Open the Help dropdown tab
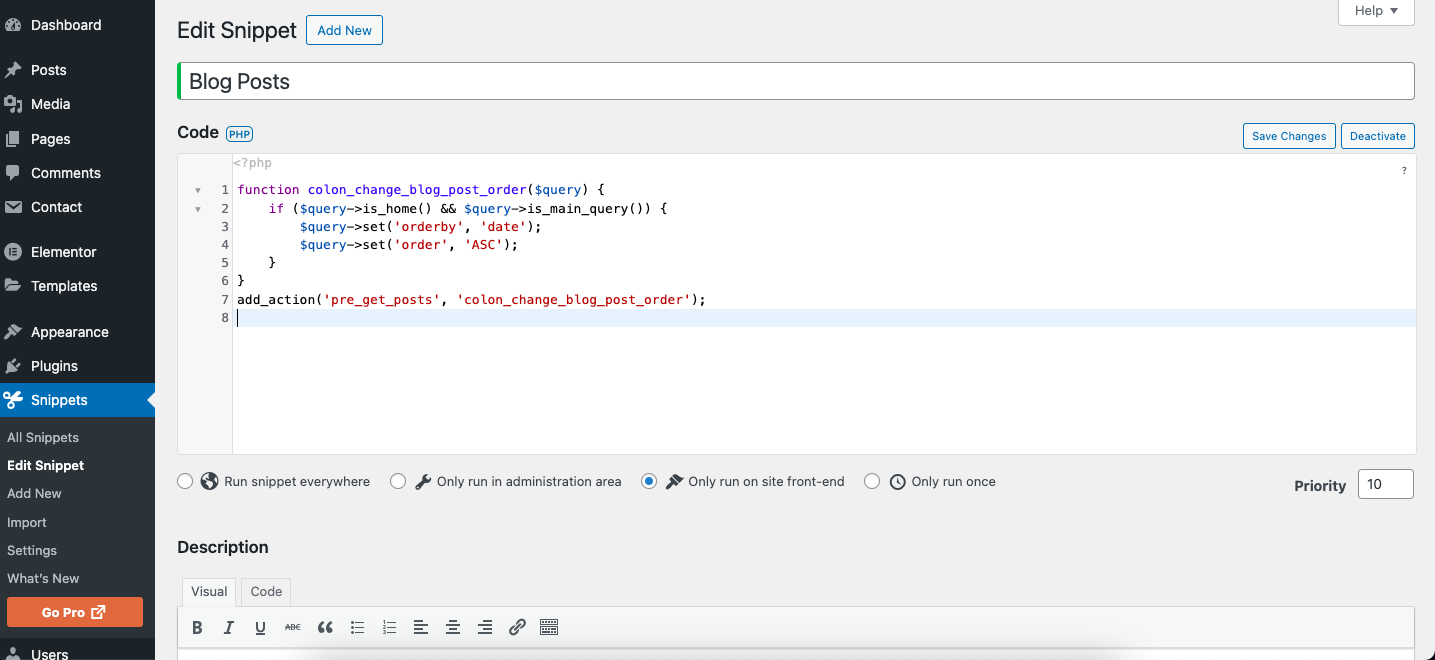 point(1376,11)
